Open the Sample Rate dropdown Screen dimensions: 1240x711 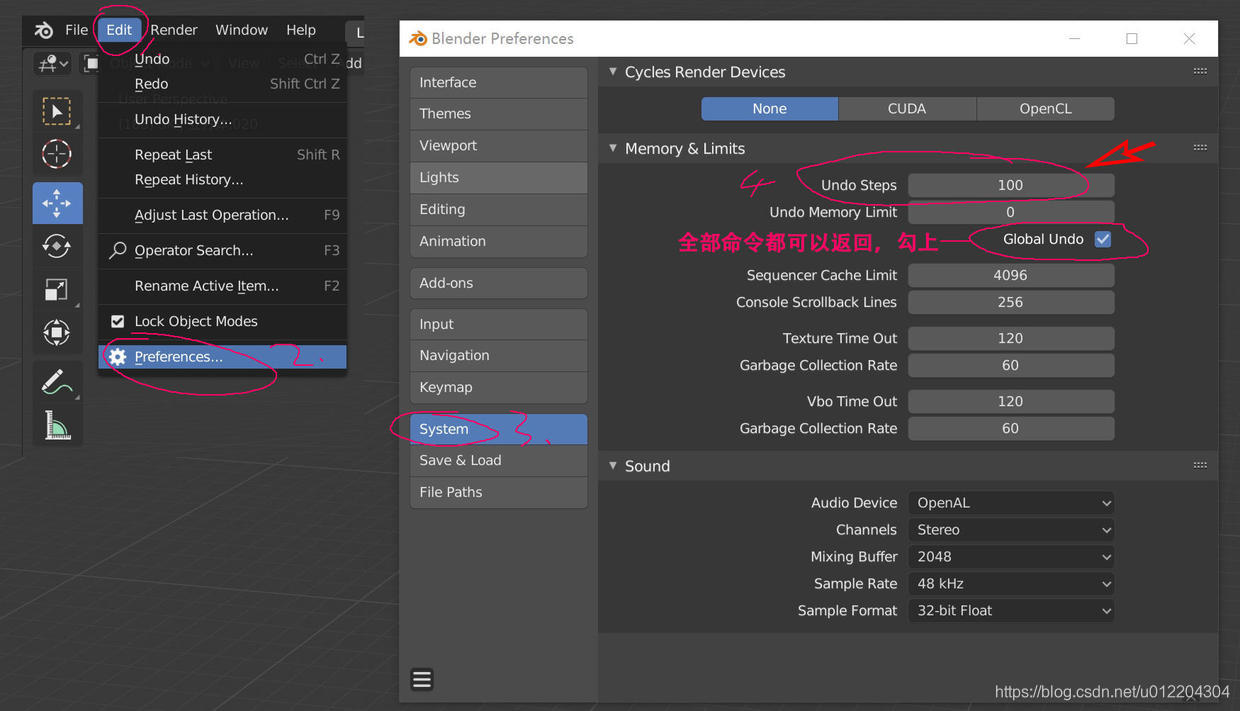(1011, 584)
